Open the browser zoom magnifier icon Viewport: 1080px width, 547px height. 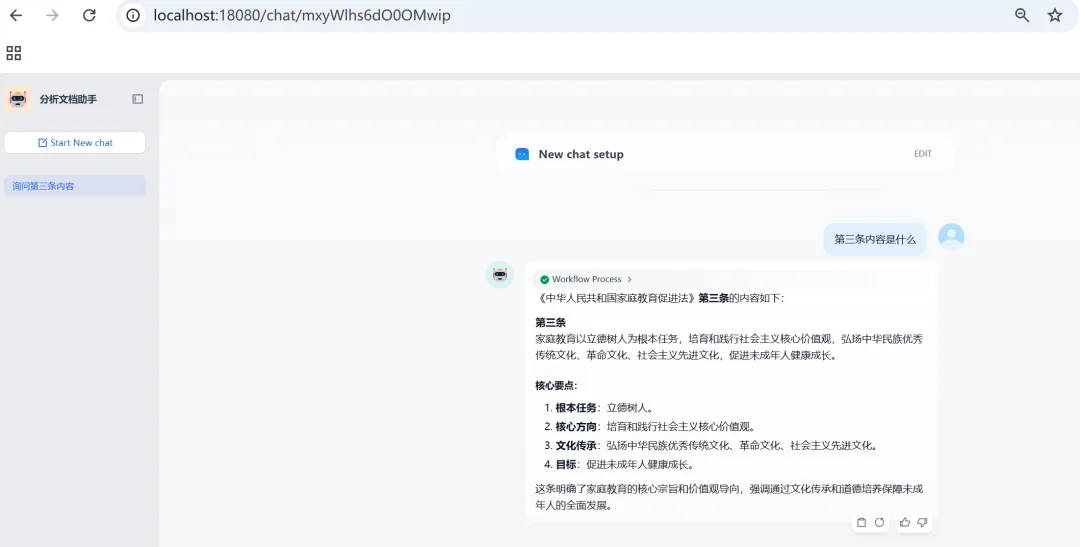(1022, 15)
